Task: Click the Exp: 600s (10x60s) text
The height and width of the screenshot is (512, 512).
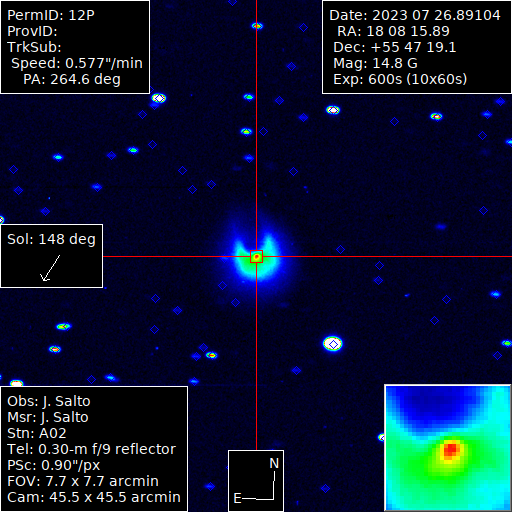Action: click(x=400, y=79)
